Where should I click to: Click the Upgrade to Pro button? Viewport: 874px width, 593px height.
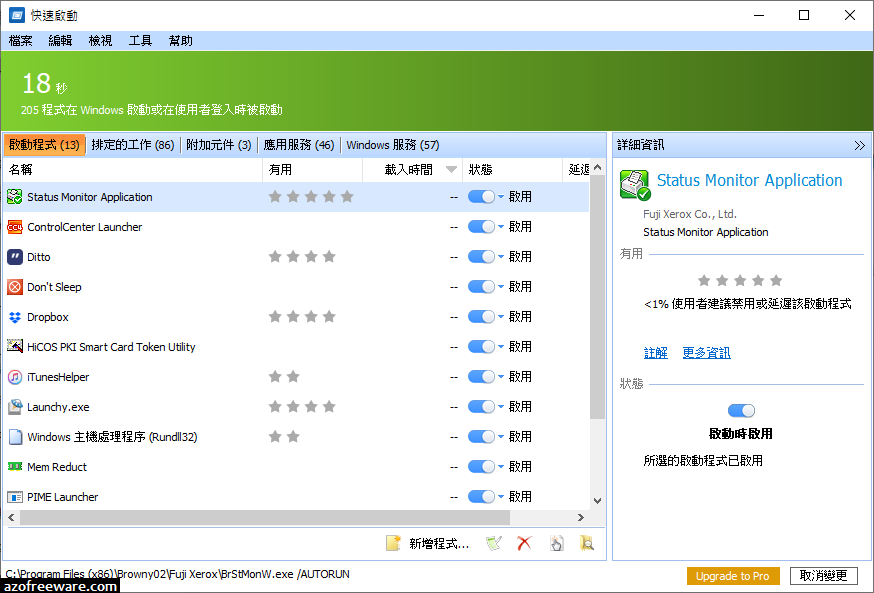(733, 576)
